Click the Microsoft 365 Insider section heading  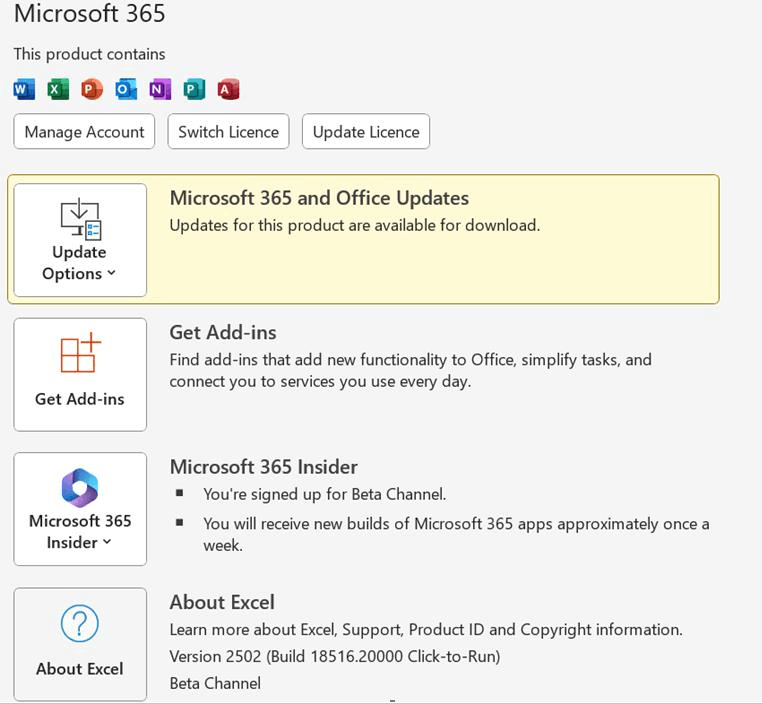pos(263,467)
